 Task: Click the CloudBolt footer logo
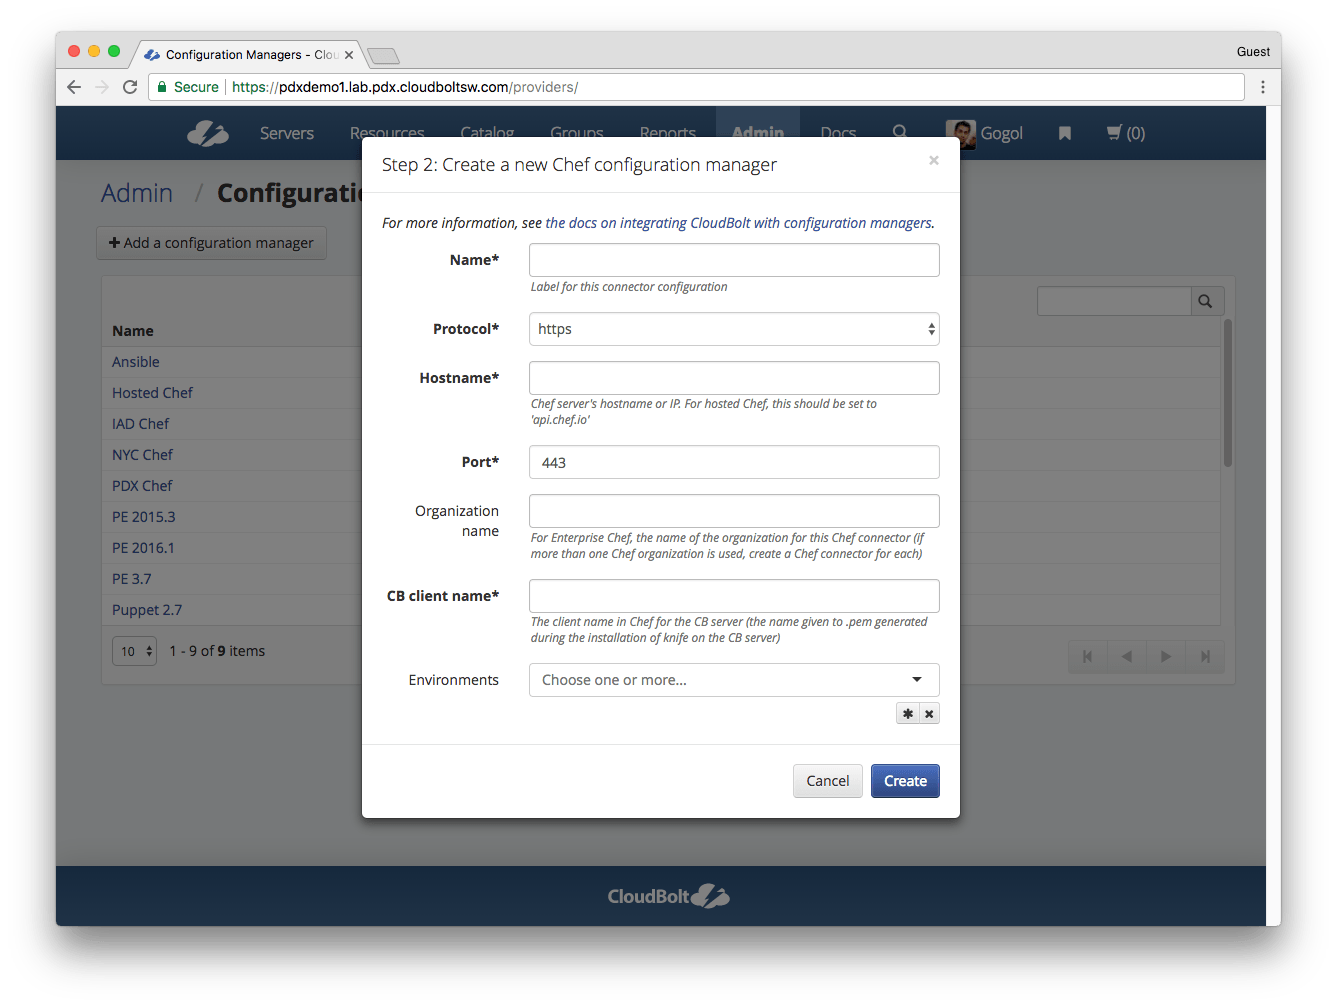click(x=668, y=896)
